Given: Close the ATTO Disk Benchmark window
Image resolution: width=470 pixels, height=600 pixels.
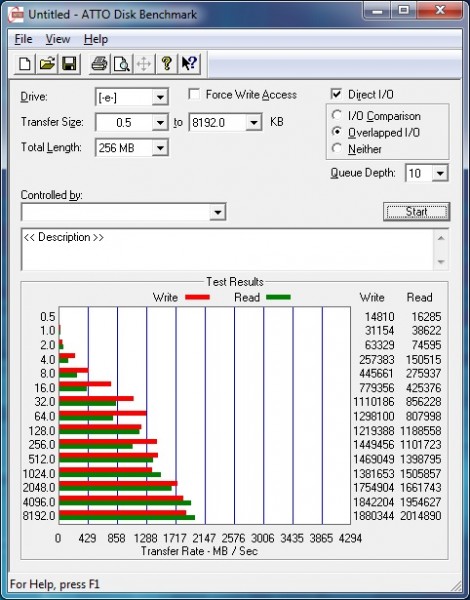Looking at the screenshot, I should point(439,11).
